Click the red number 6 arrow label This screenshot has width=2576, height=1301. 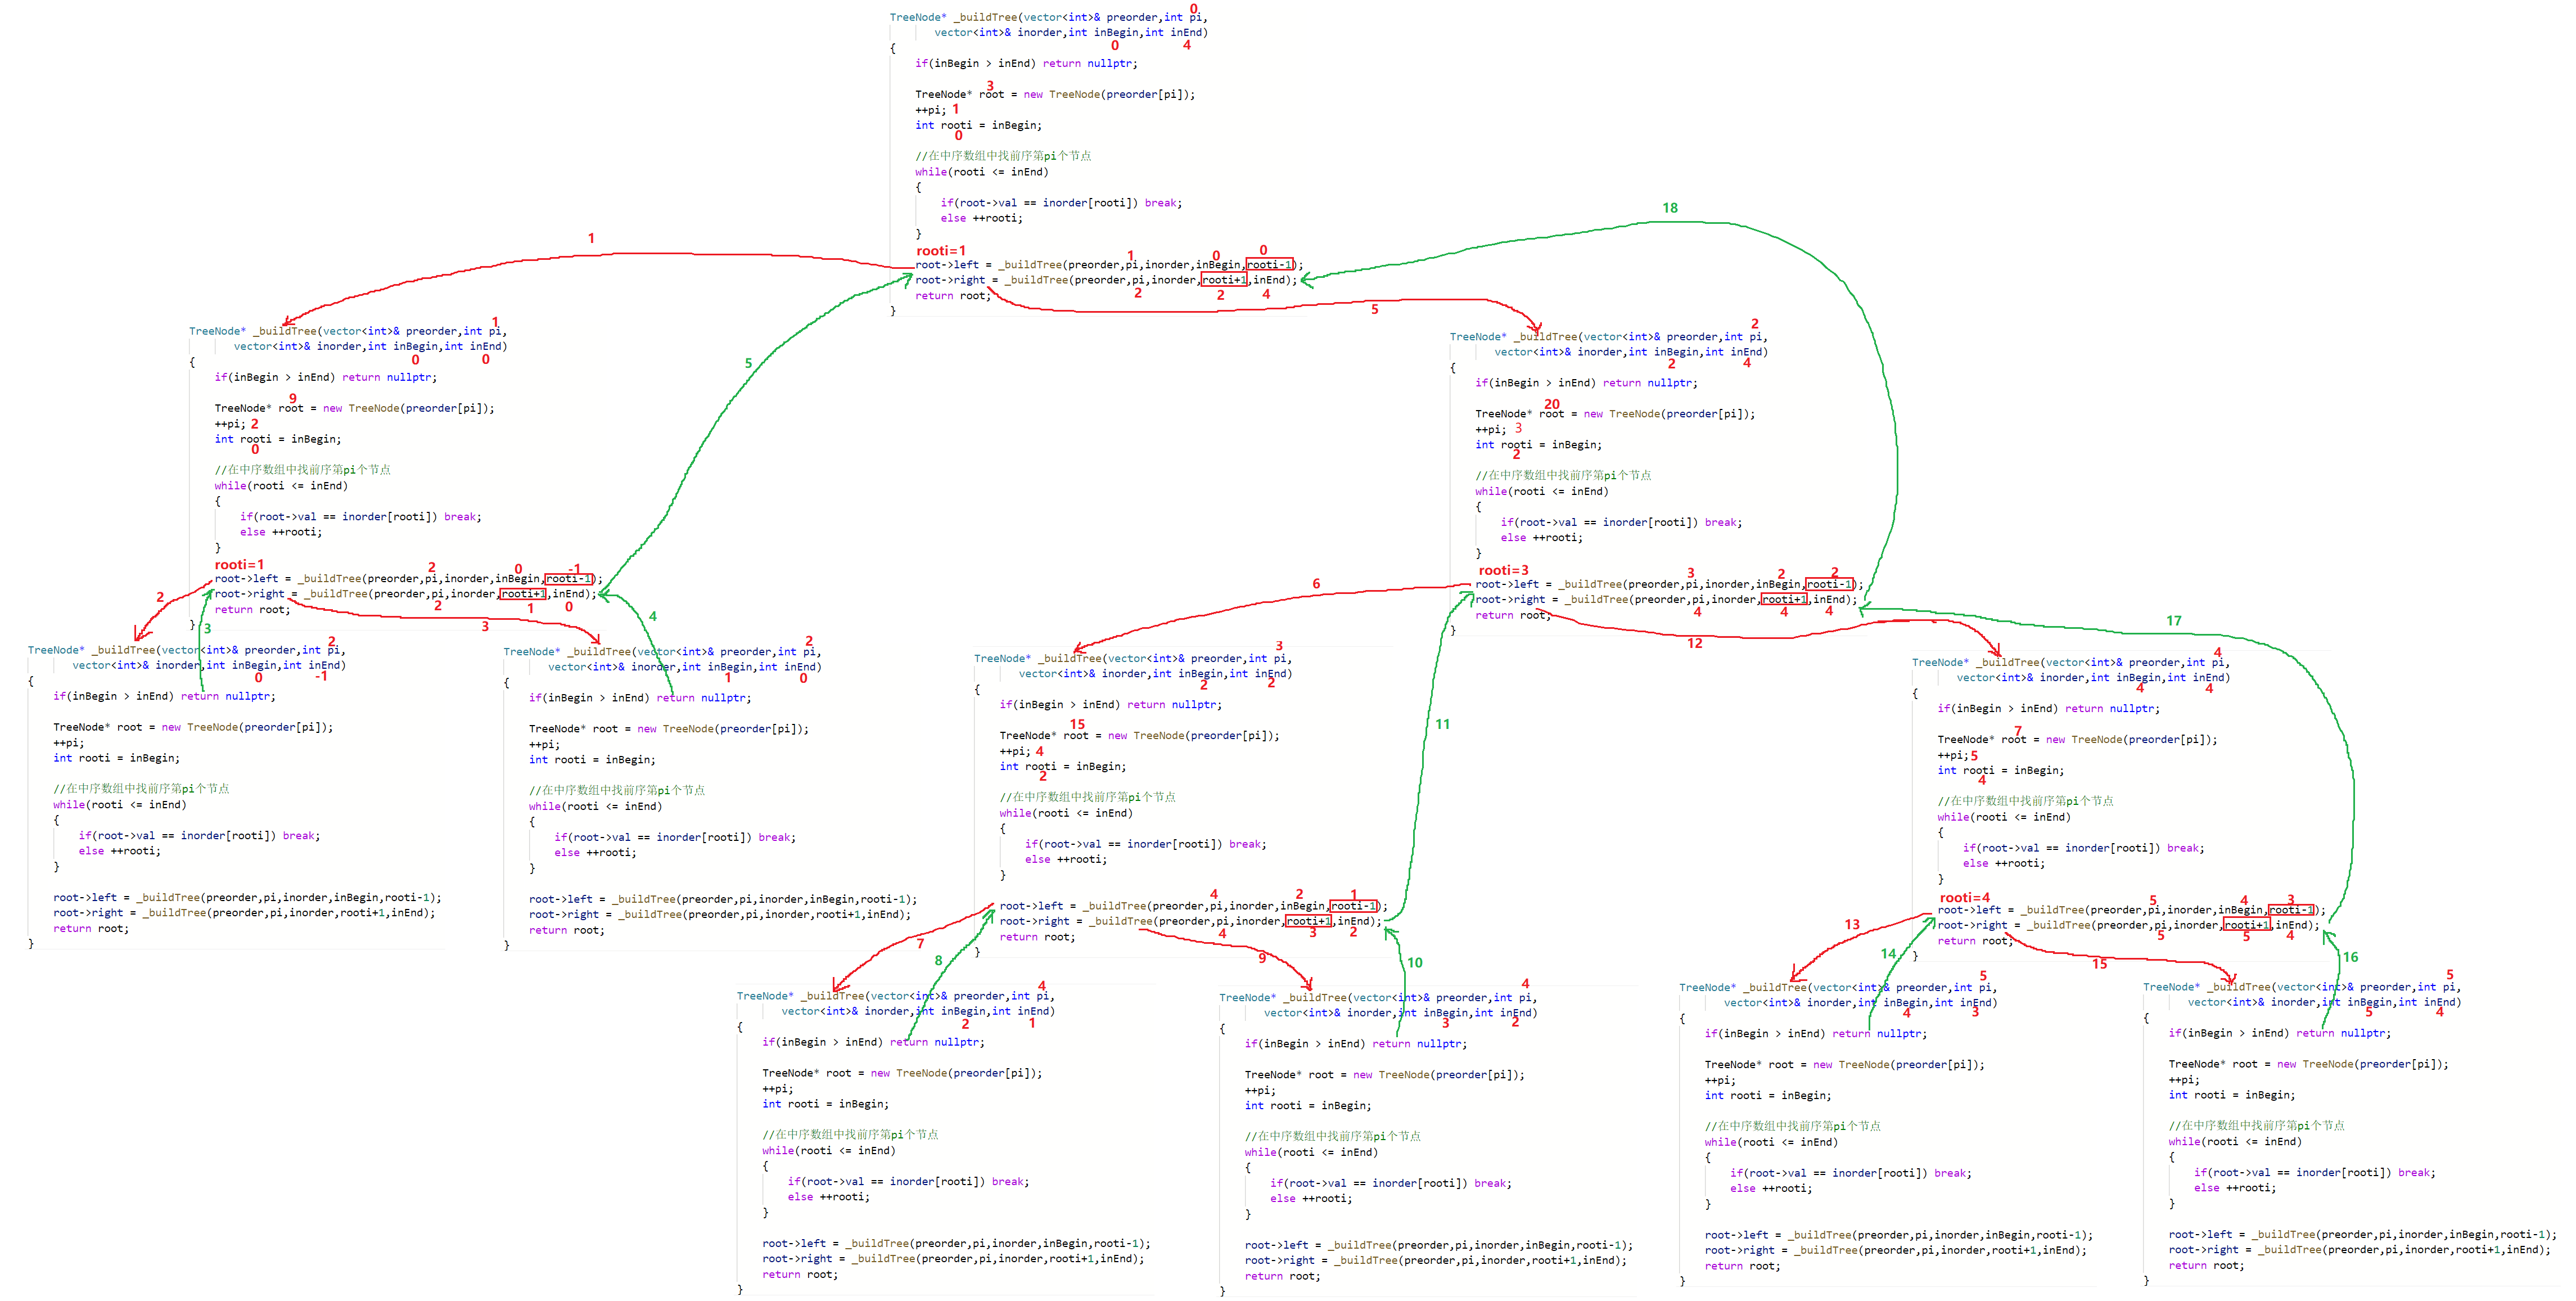[x=1316, y=583]
